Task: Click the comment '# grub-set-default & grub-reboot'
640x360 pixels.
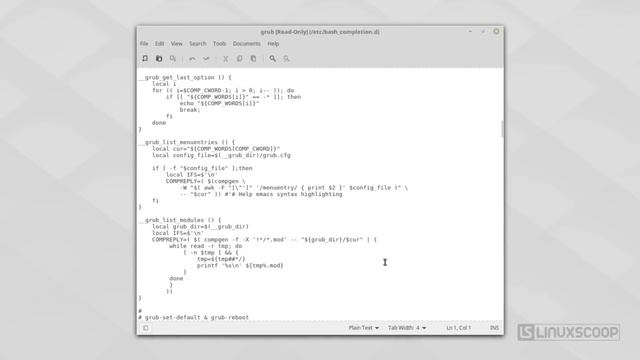Action: [193, 317]
